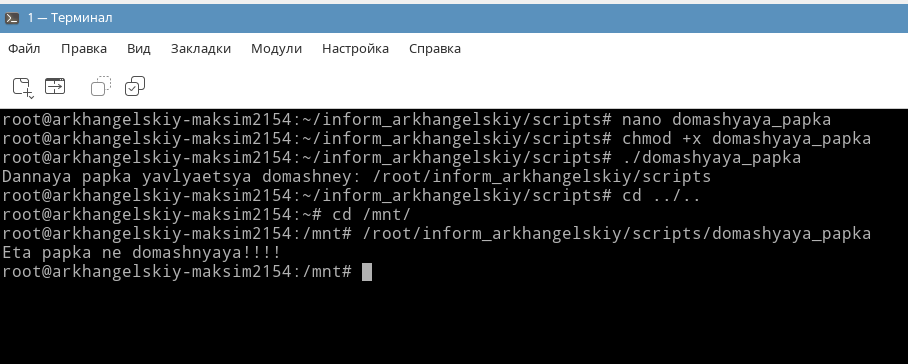Viewport: 908px width, 364px height.
Task: Open the Правка menu
Action: pos(84,49)
